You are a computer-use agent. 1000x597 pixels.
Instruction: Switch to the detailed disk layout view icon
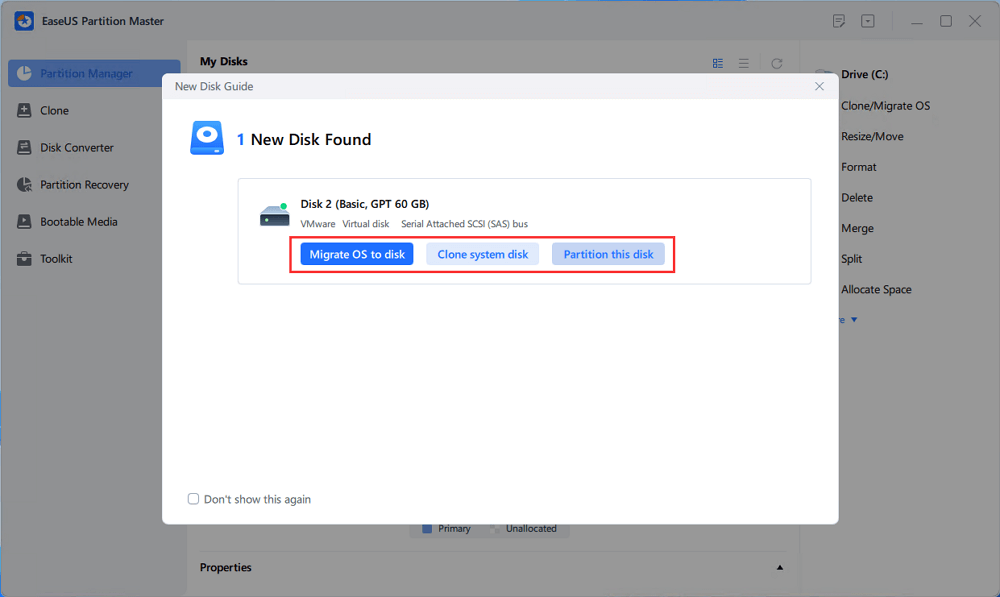tap(718, 63)
